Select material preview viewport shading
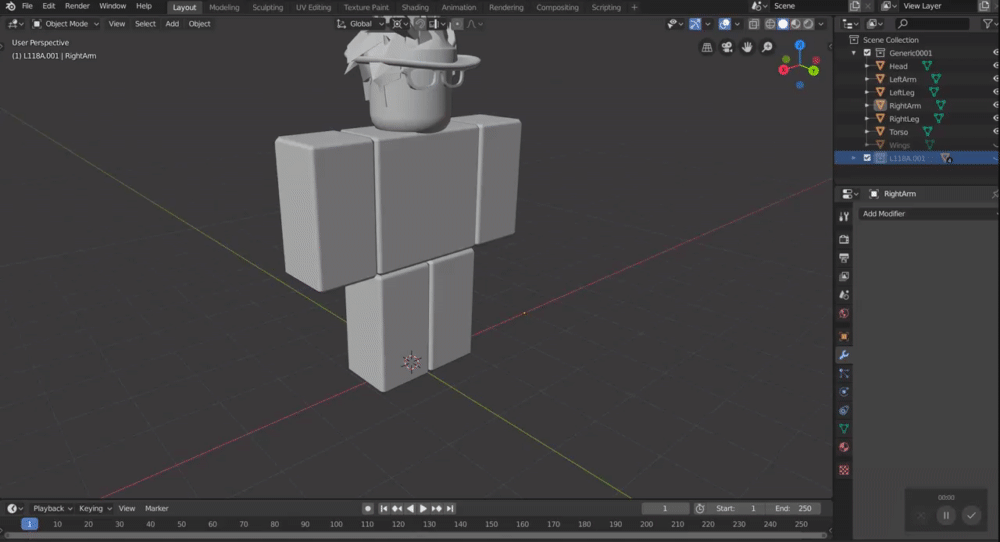 click(795, 24)
